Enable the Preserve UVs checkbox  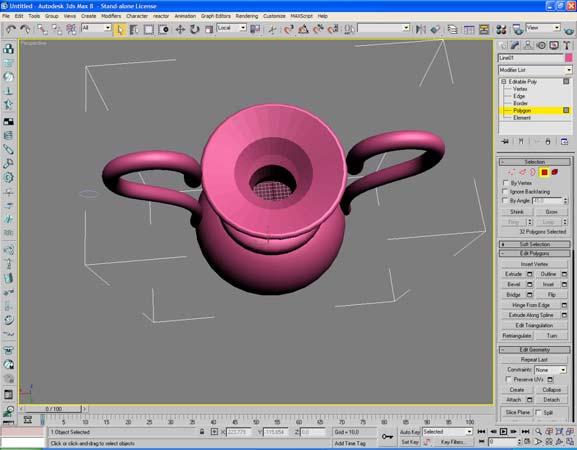pyautogui.click(x=509, y=379)
